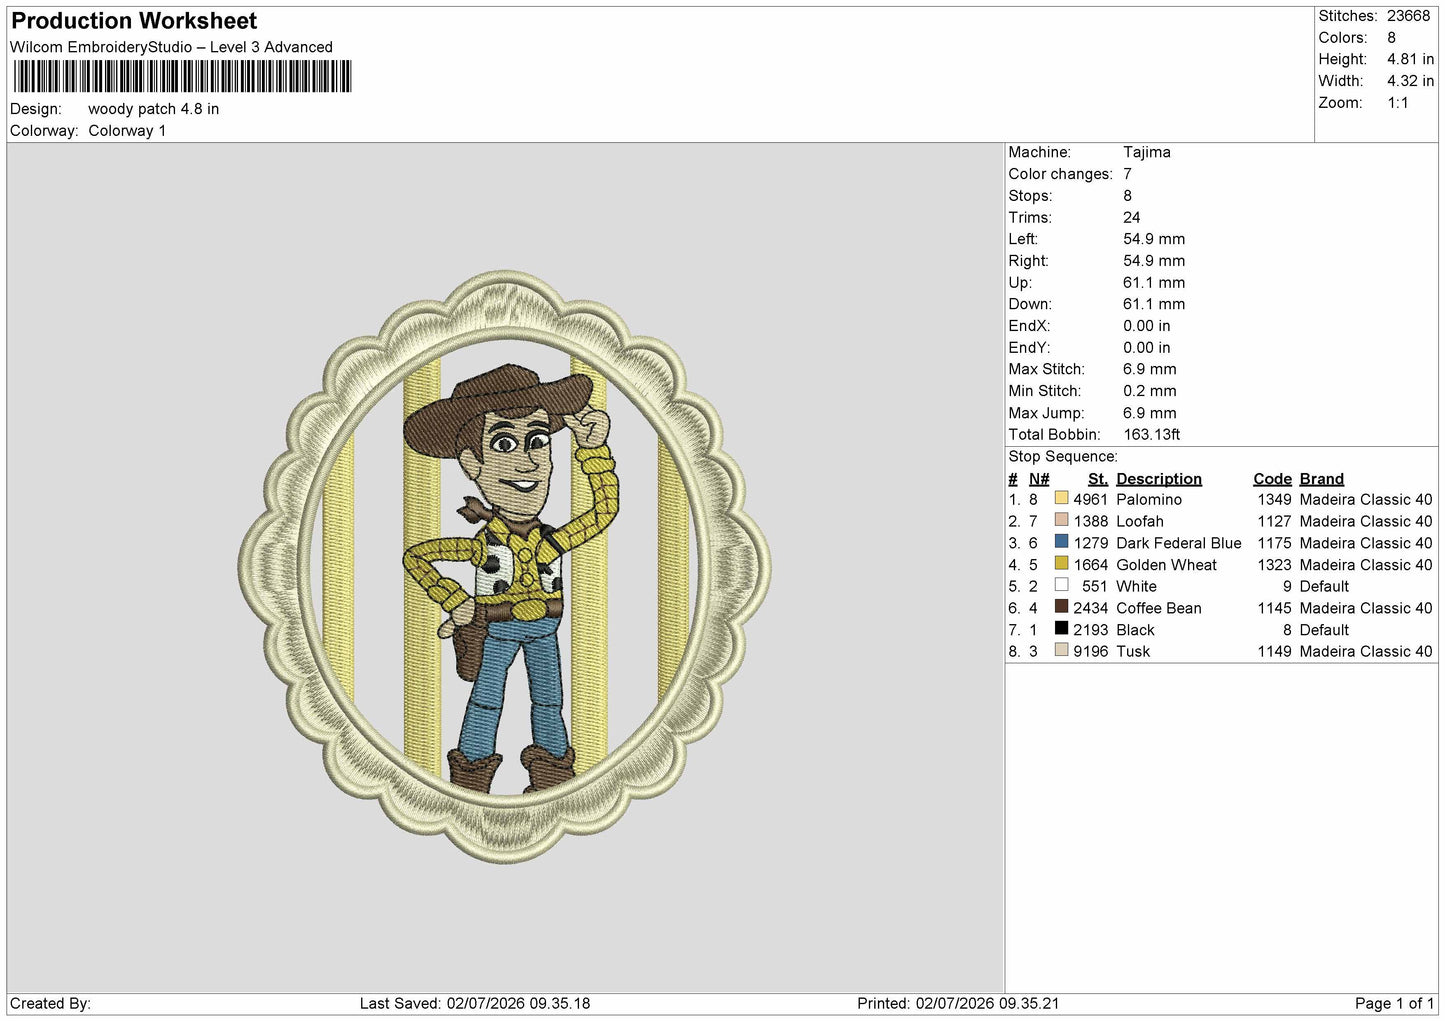Click the 'Palomino' description text

tap(1149, 499)
